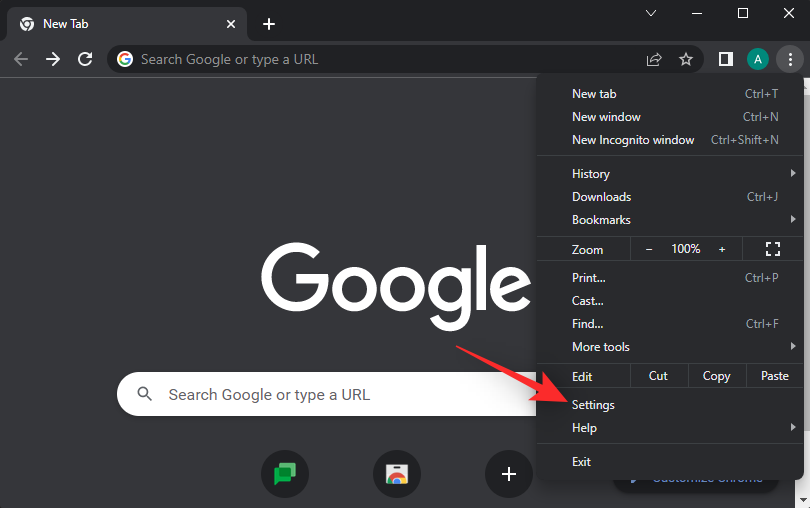Enter fullscreen mode from Zoom row
The image size is (810, 508).
(x=772, y=249)
